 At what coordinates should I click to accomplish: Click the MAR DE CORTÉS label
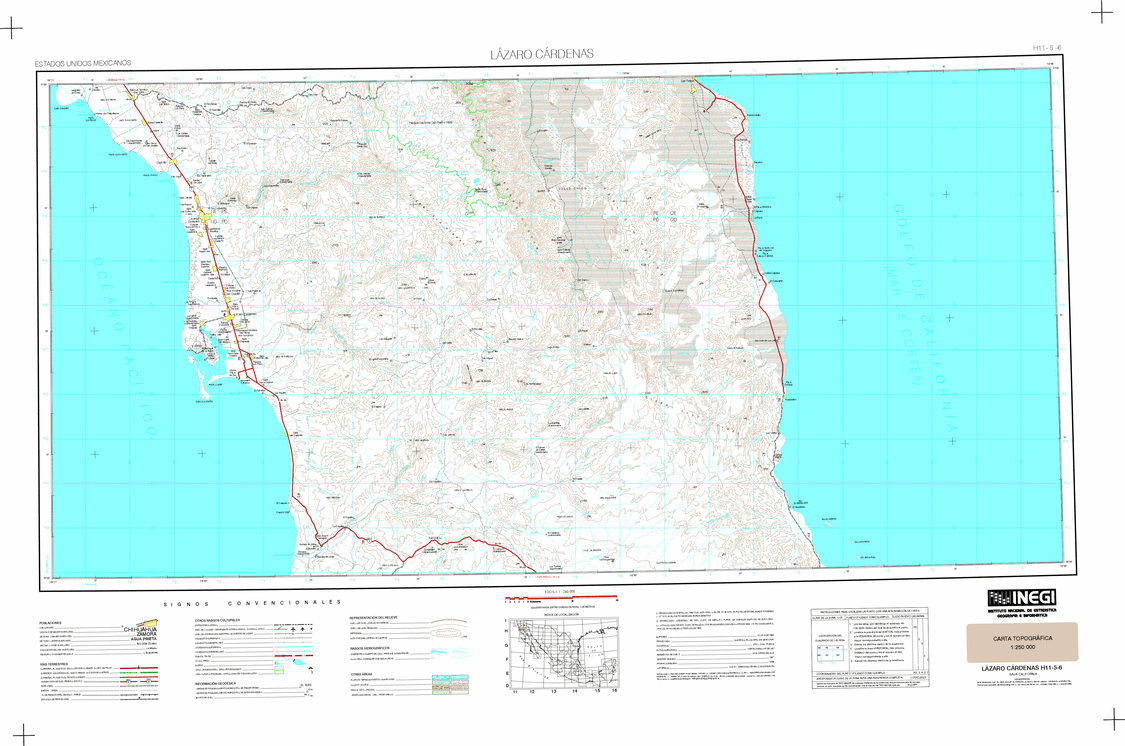(904, 325)
